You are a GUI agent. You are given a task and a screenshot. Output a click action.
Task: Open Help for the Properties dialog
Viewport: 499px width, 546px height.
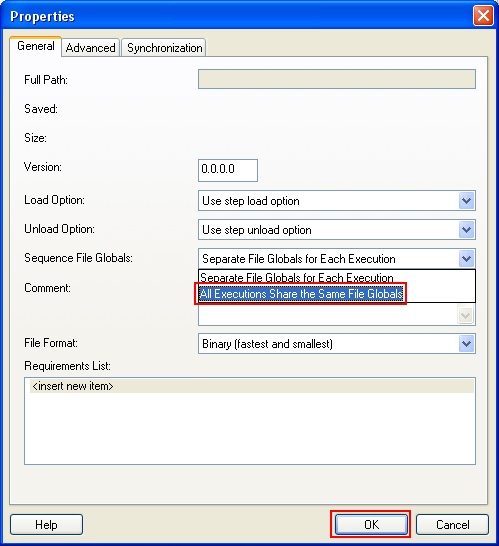(x=46, y=524)
